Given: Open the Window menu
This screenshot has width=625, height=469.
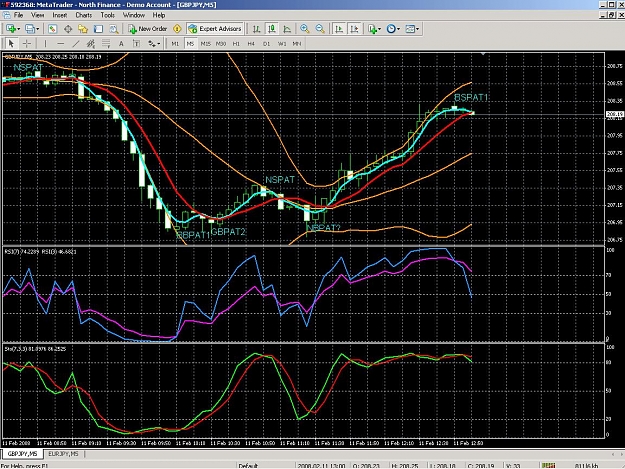Looking at the screenshot, I should tap(134, 15).
